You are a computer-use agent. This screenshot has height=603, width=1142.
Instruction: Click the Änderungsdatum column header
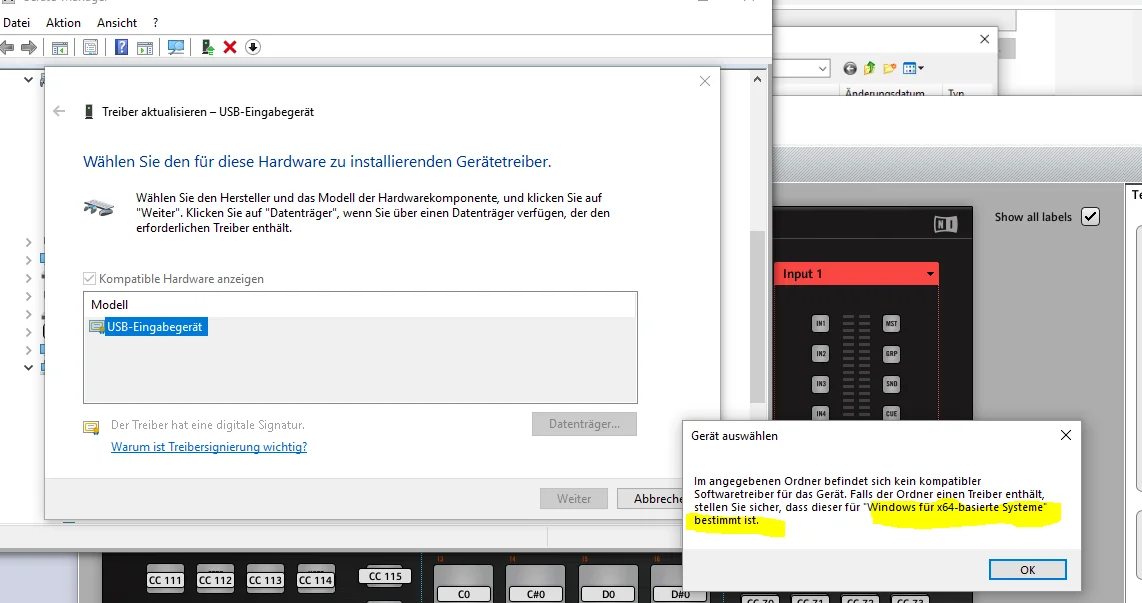coord(885,92)
